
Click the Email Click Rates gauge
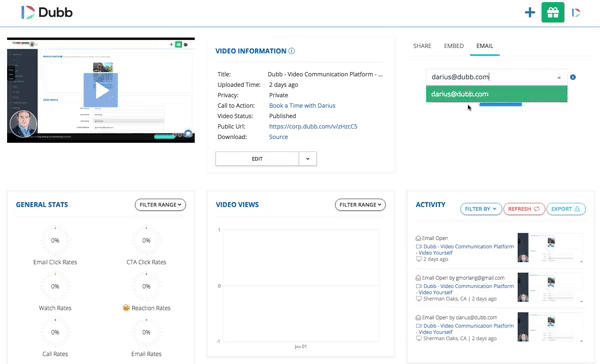click(x=55, y=240)
